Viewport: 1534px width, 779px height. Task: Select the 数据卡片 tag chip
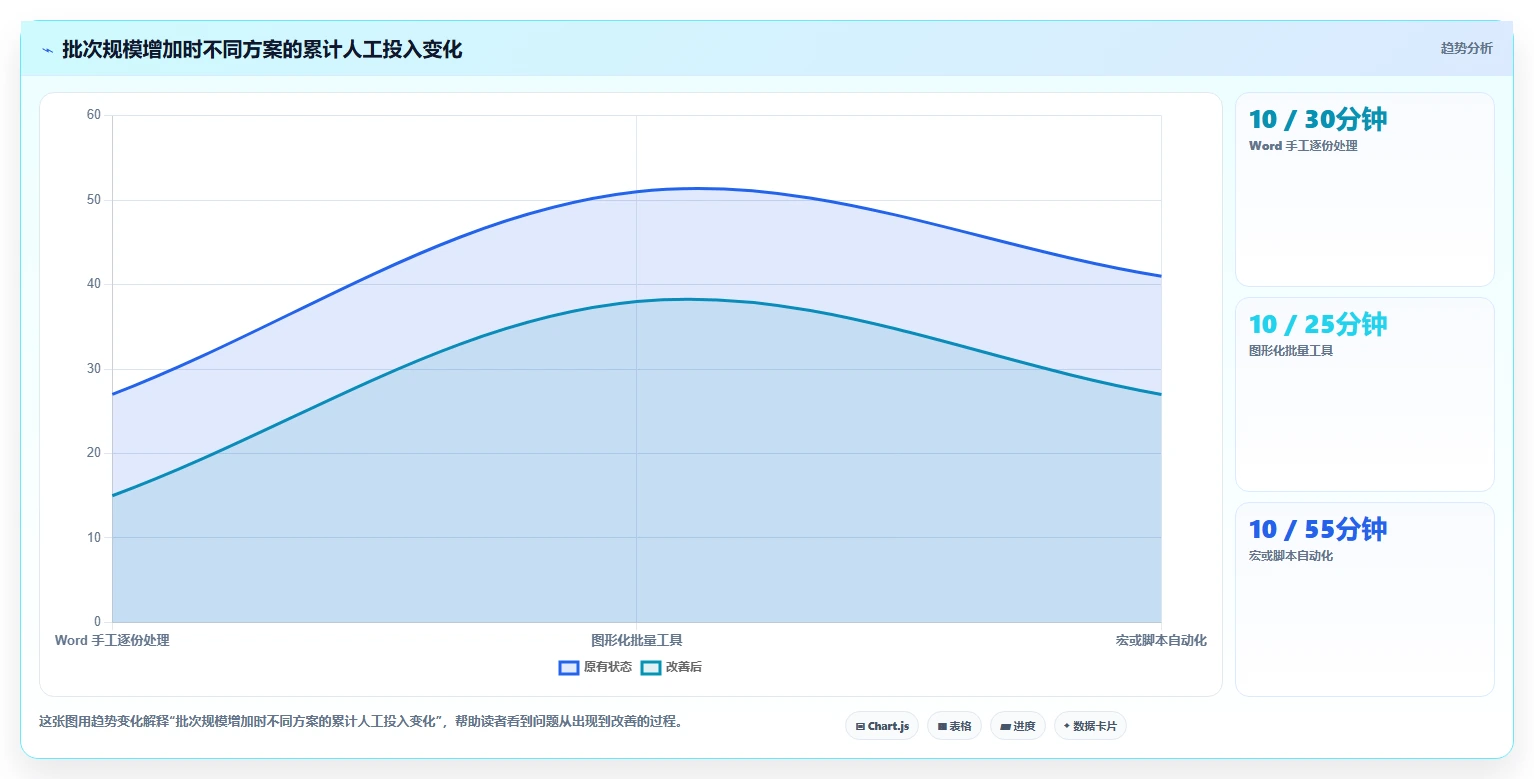(x=1090, y=726)
